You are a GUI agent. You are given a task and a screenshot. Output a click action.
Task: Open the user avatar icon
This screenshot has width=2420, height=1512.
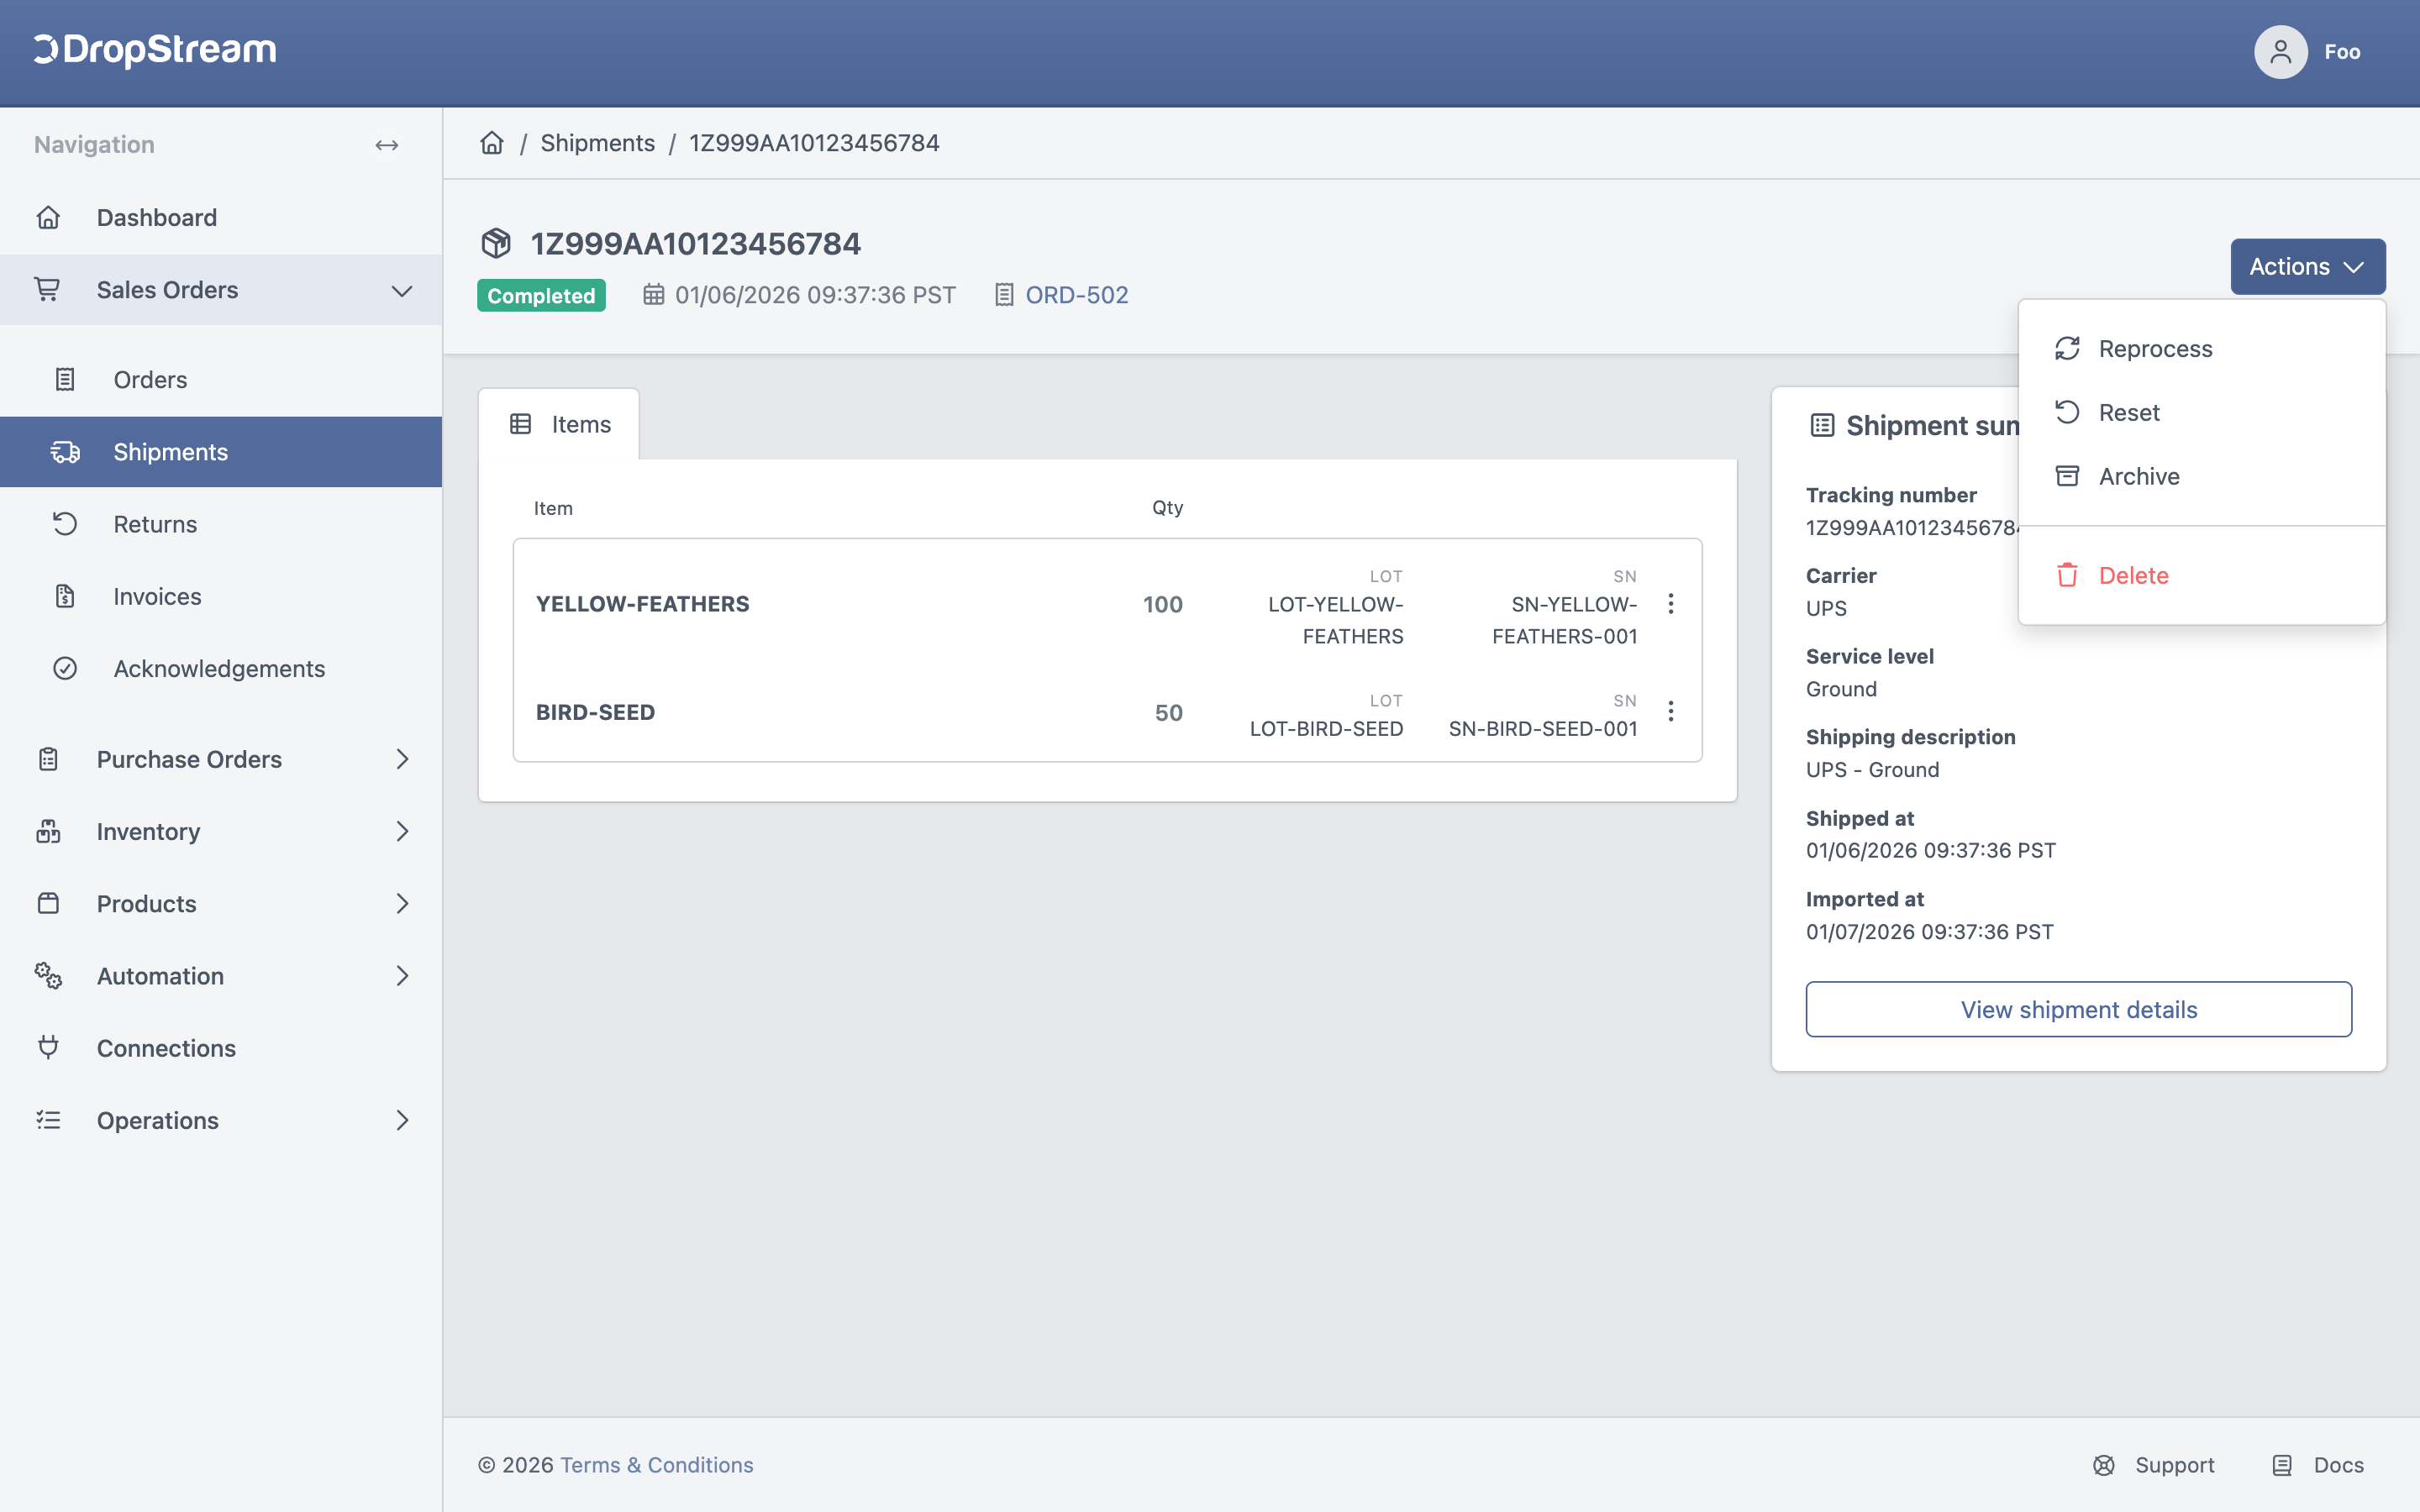click(2280, 52)
